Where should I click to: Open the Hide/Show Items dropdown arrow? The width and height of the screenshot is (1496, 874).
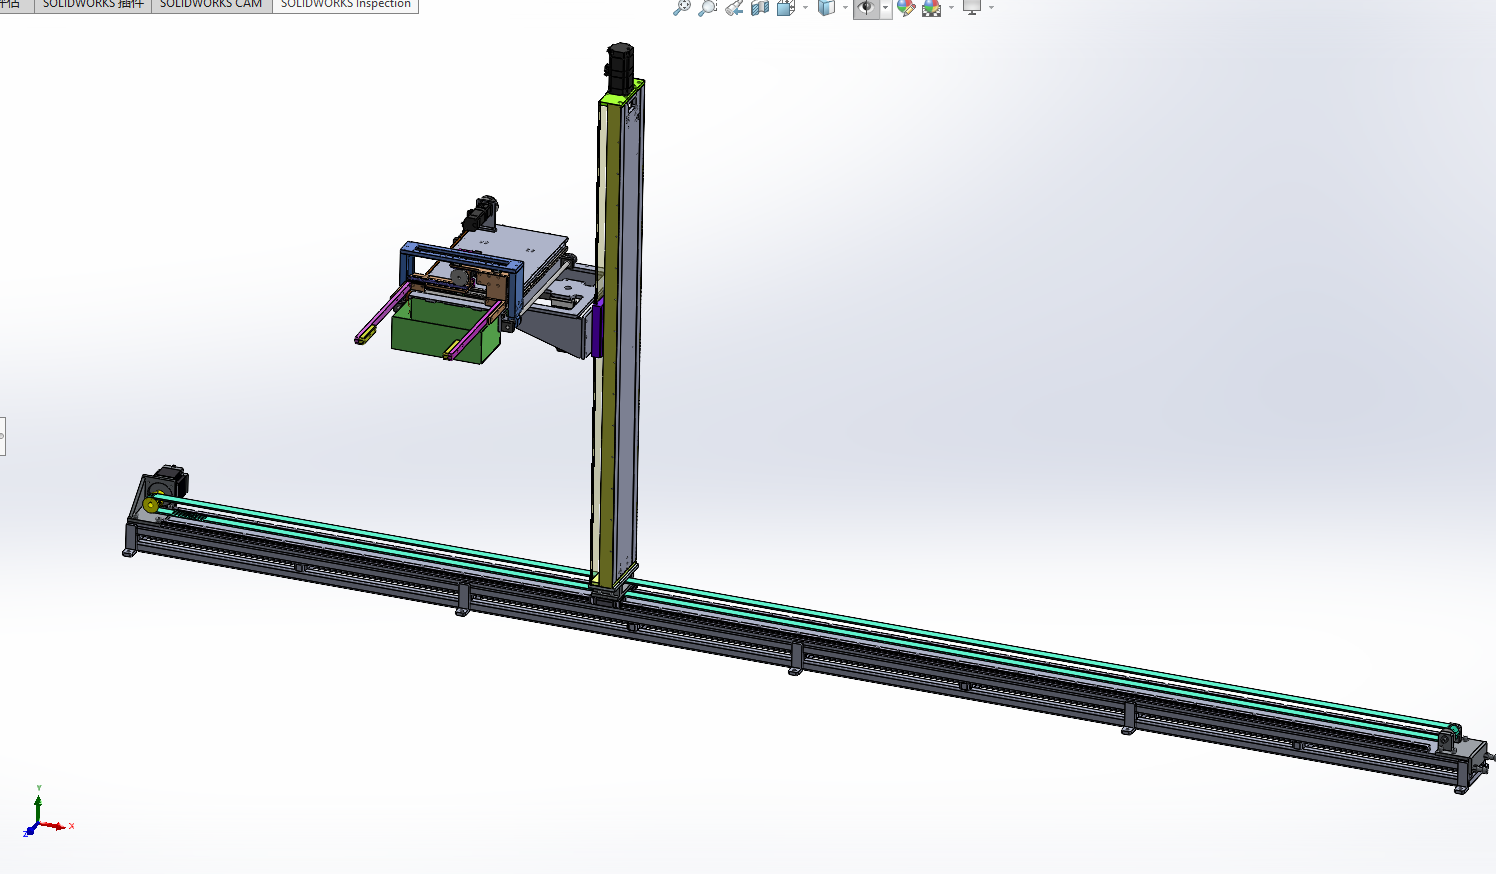885,8
